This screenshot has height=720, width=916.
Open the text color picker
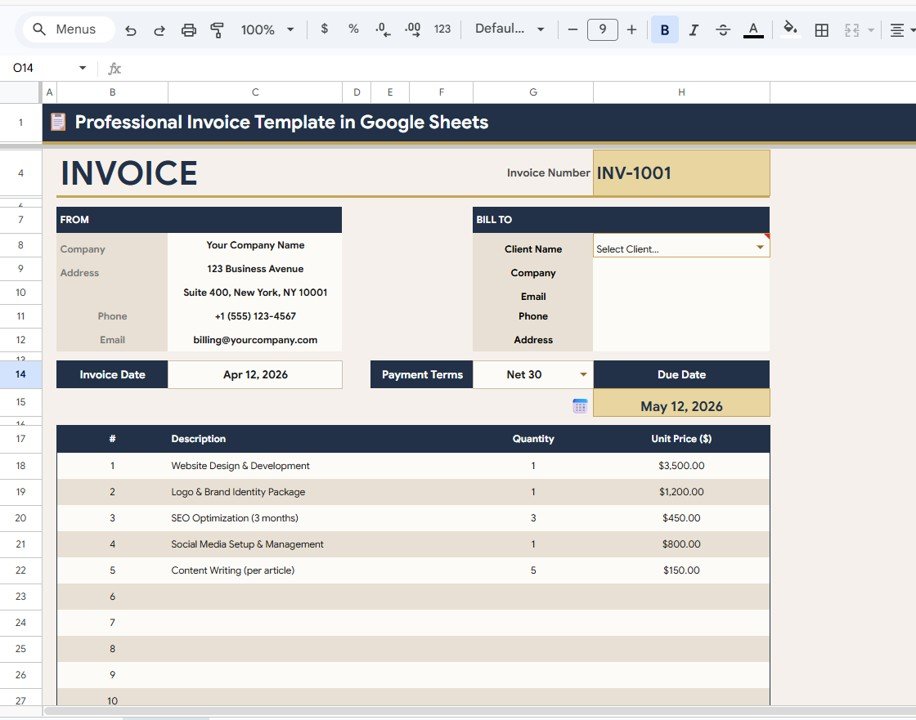coord(753,29)
